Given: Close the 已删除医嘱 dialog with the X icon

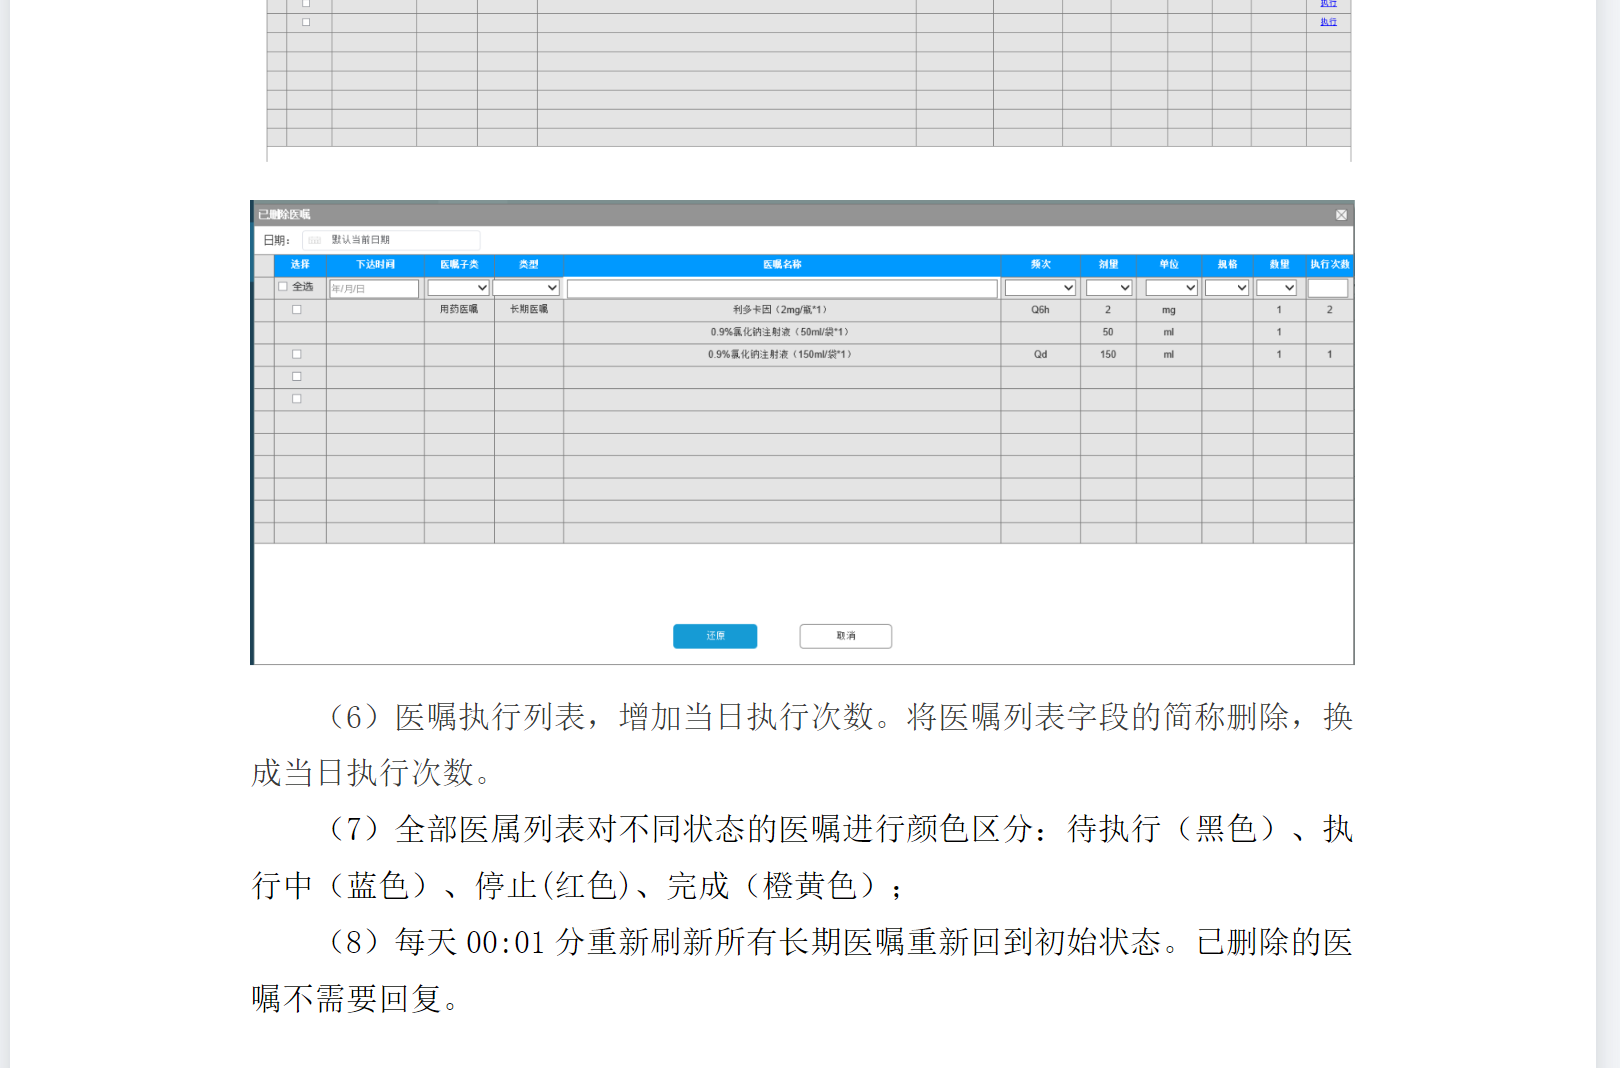Looking at the screenshot, I should click(x=1341, y=215).
